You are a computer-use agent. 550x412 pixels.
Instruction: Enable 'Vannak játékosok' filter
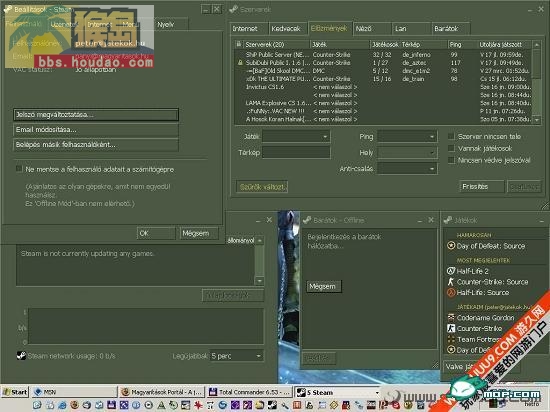451,148
